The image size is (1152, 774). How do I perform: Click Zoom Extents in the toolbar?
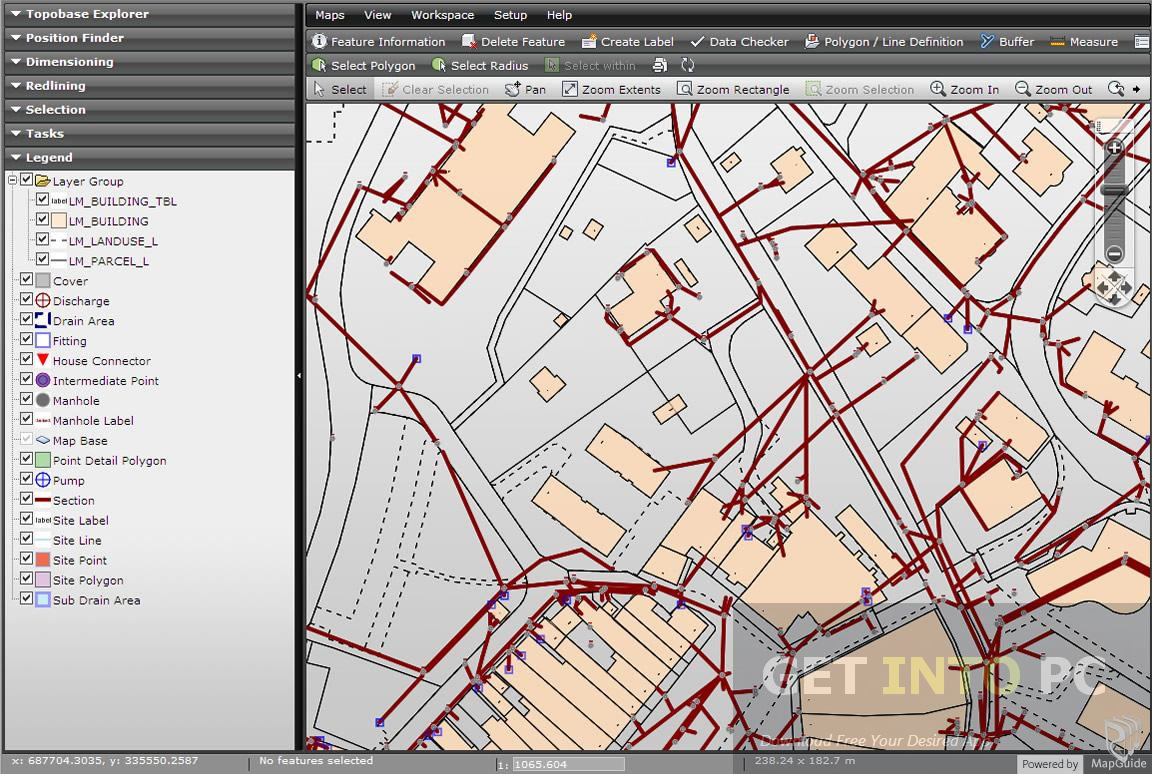[x=612, y=89]
